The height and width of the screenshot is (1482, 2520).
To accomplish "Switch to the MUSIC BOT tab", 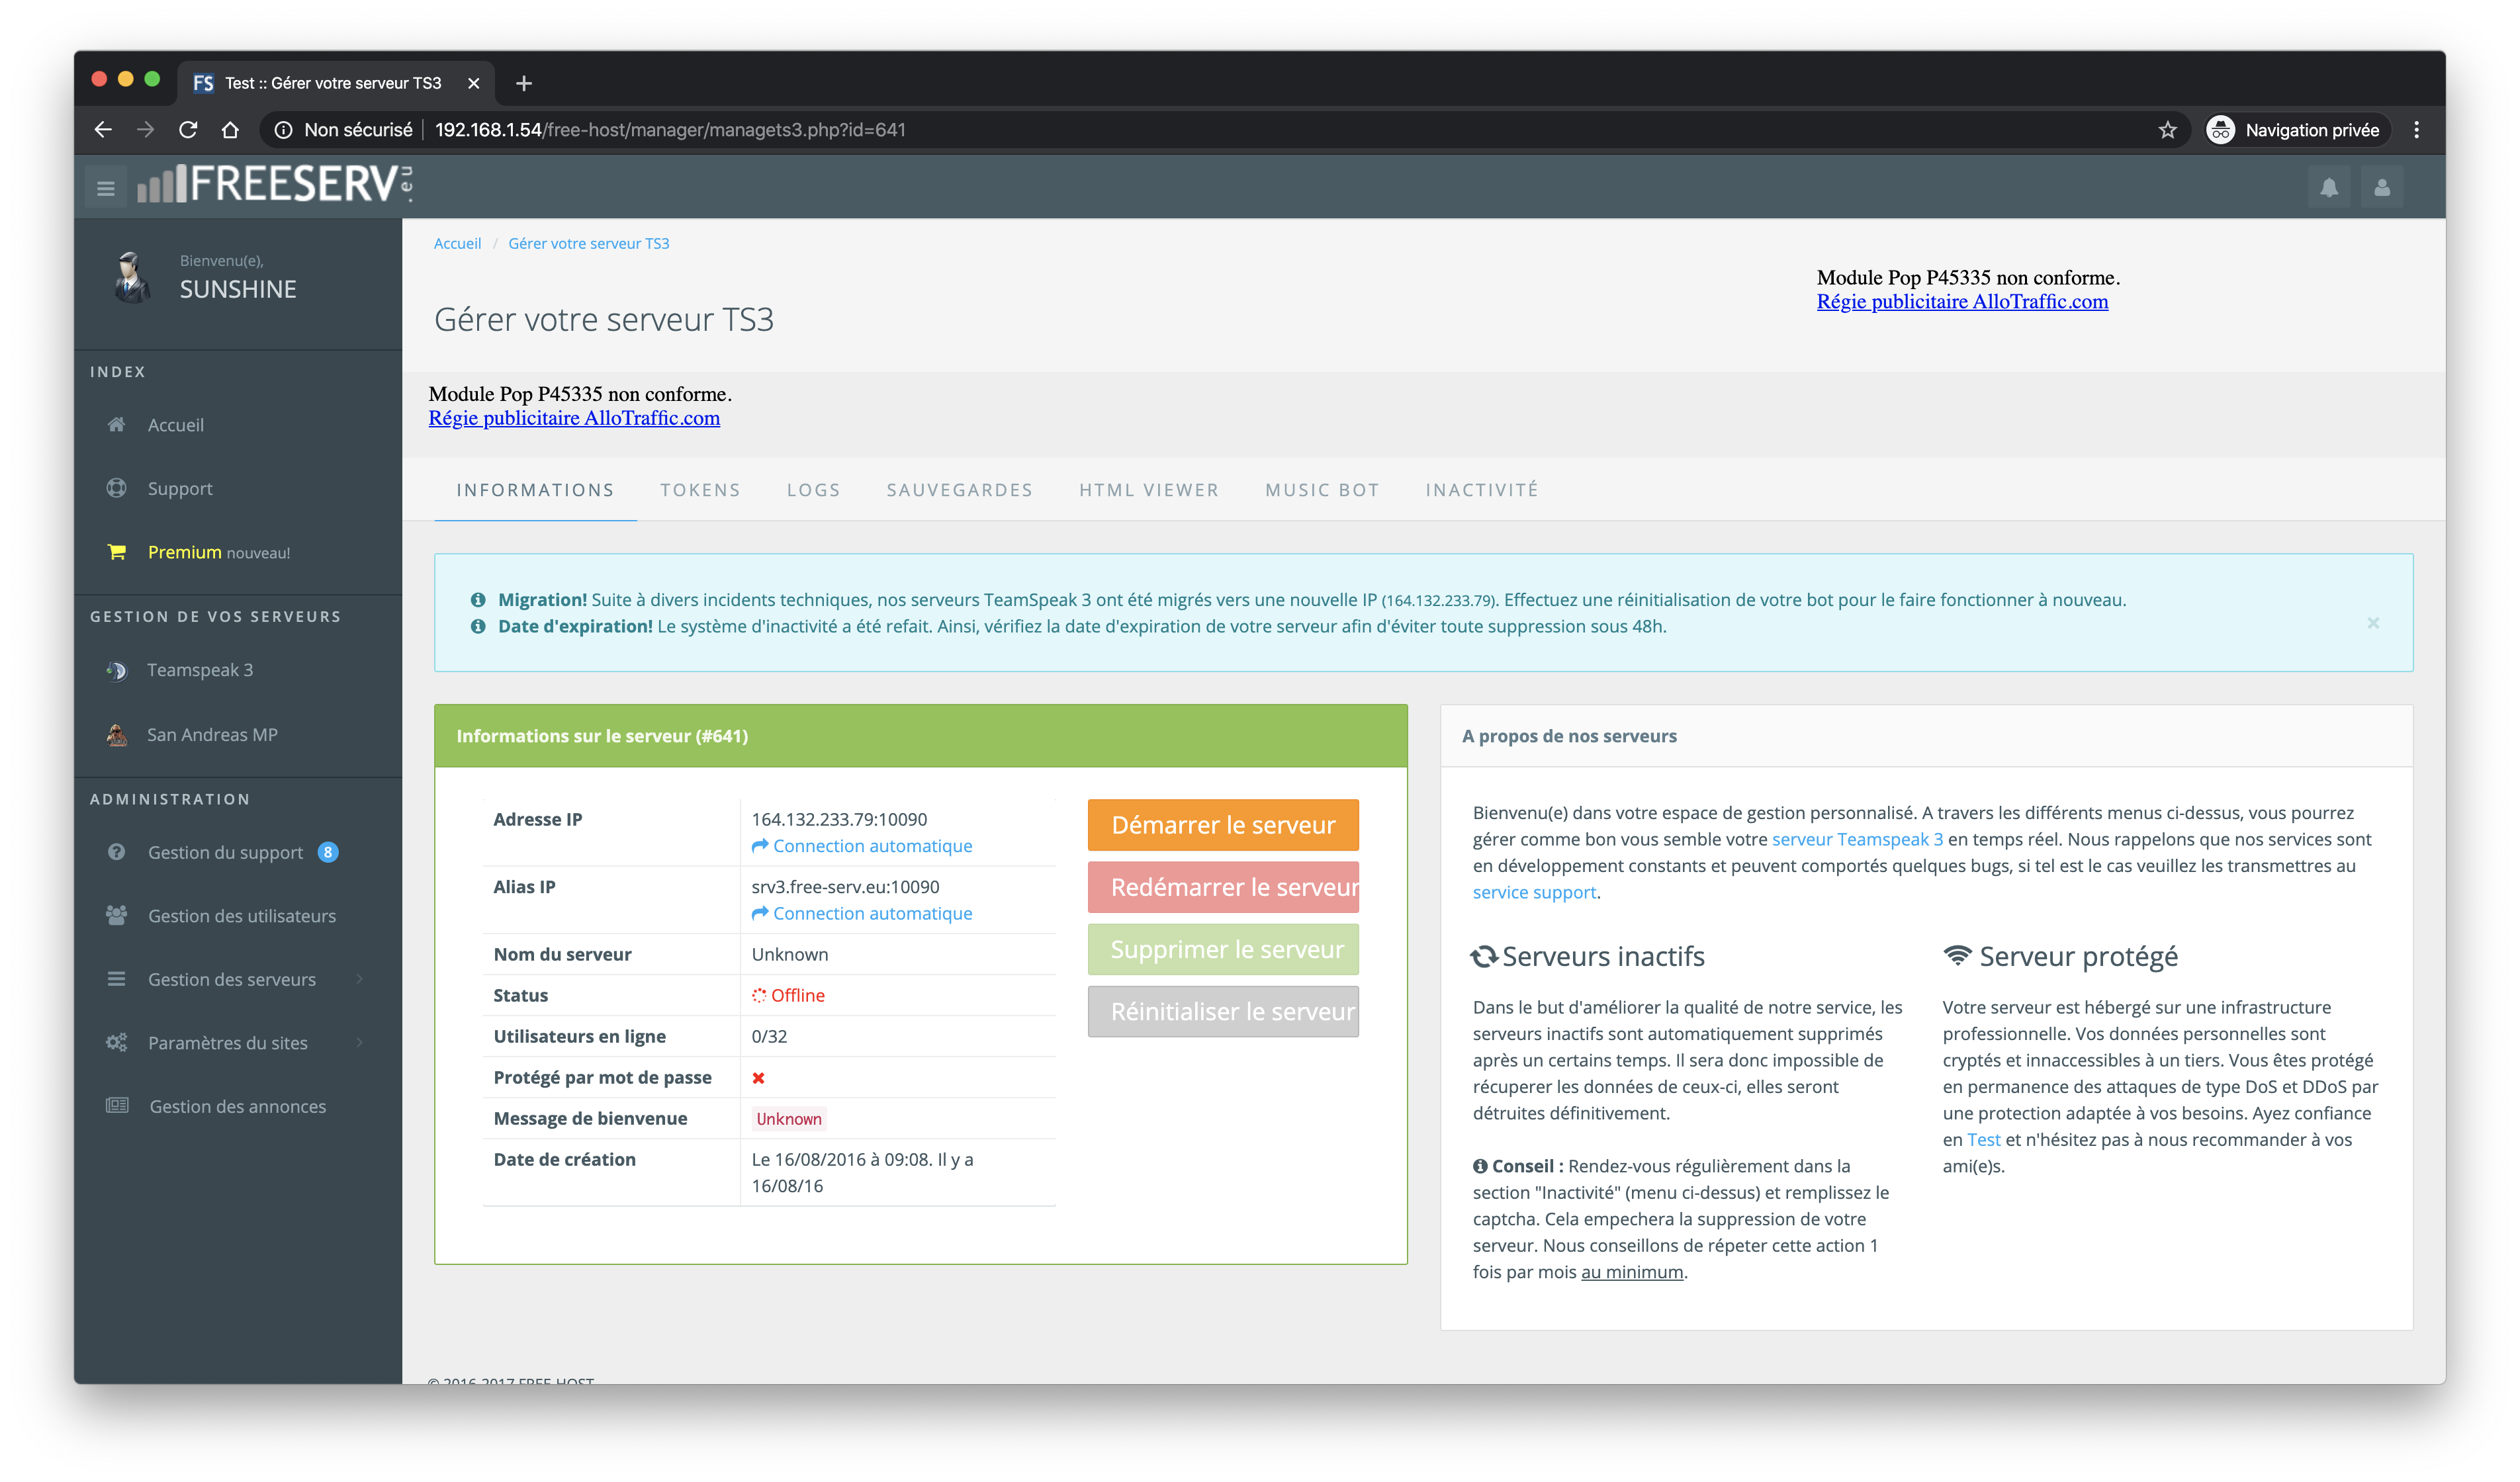I will coord(1322,490).
